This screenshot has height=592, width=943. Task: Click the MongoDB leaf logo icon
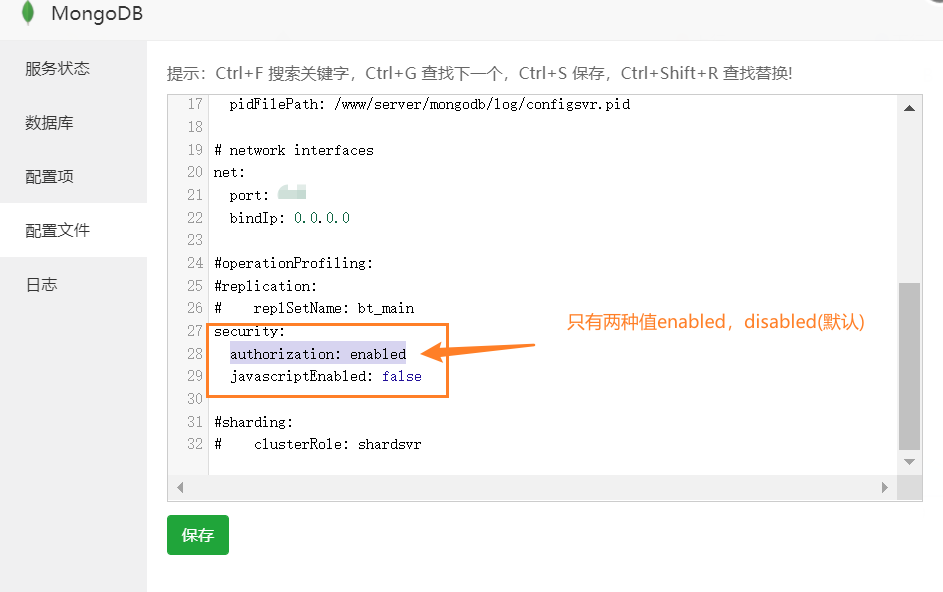point(28,13)
